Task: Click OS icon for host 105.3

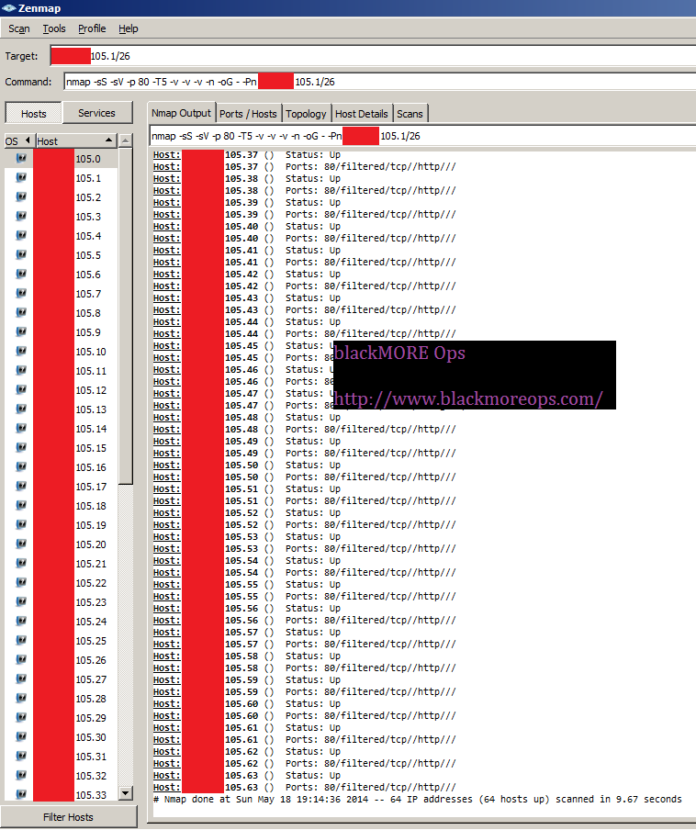Action: point(21,216)
